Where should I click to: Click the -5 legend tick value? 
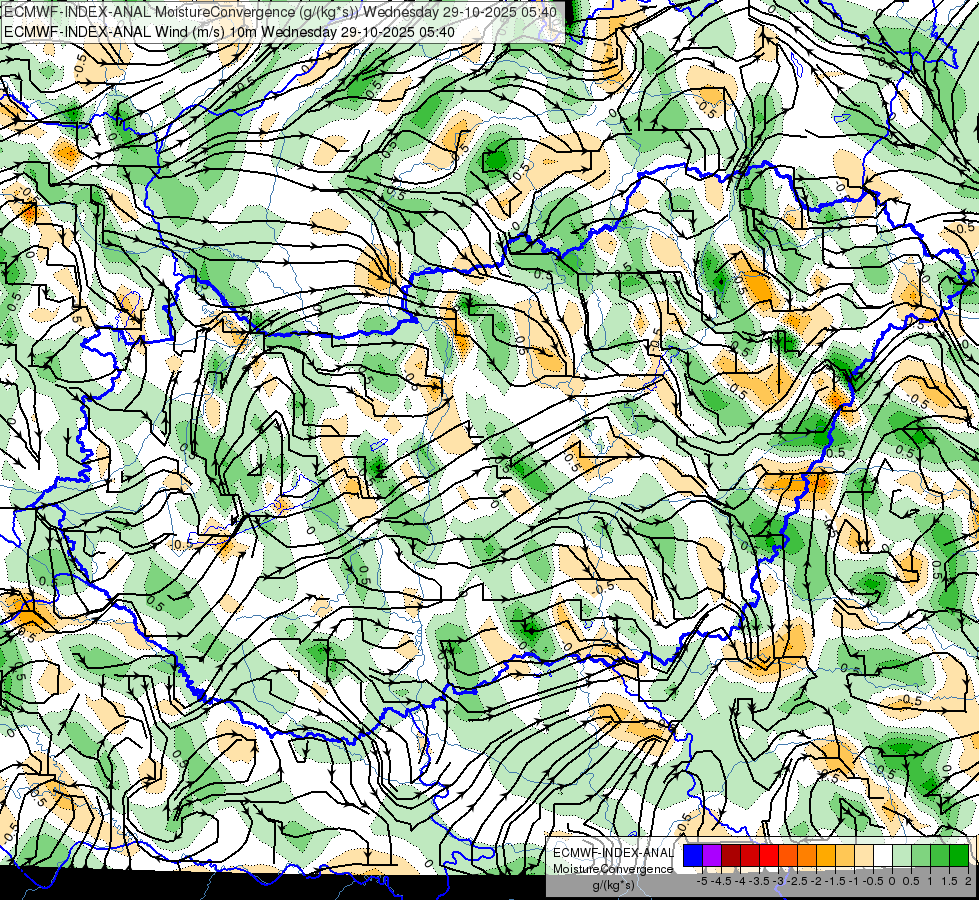(x=702, y=881)
